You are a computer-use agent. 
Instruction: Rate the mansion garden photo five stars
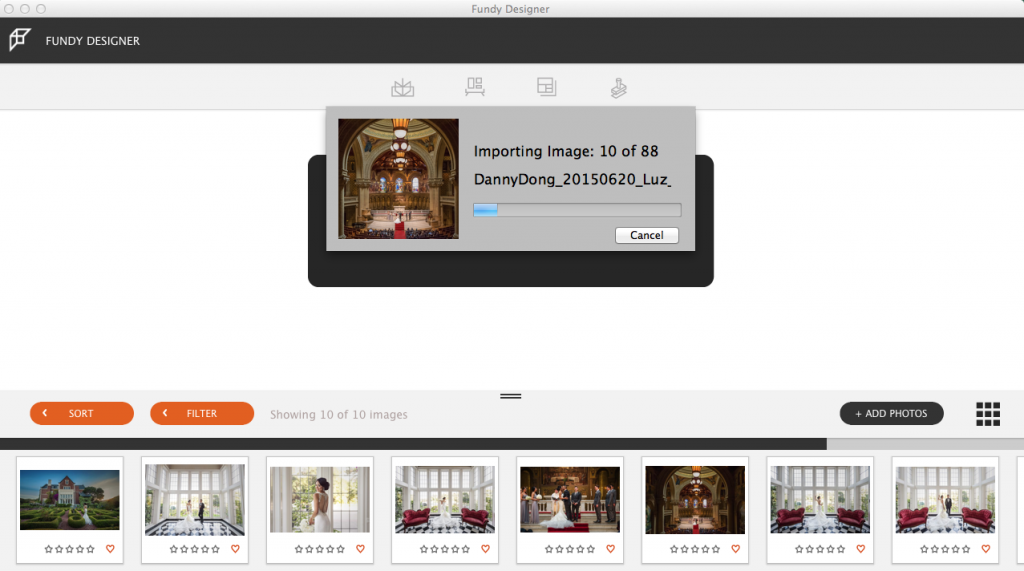click(91, 549)
